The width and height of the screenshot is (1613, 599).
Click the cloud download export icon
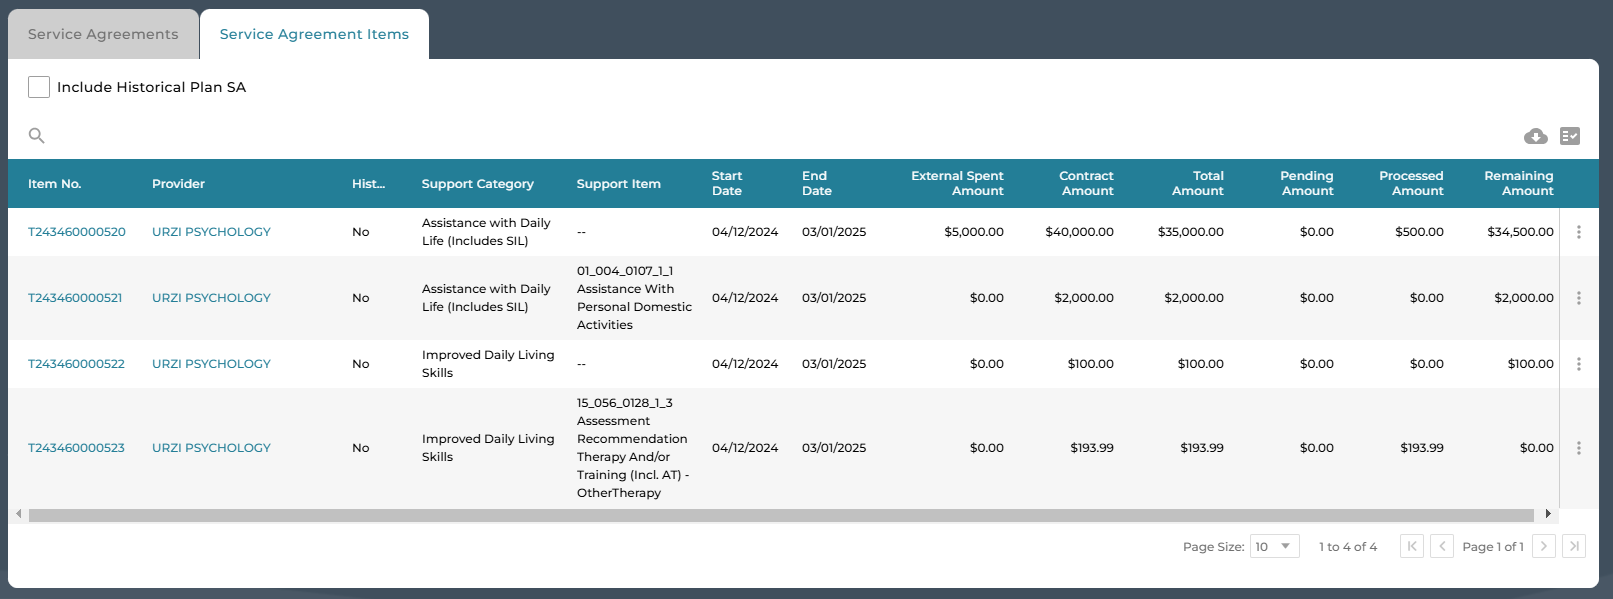pyautogui.click(x=1535, y=136)
